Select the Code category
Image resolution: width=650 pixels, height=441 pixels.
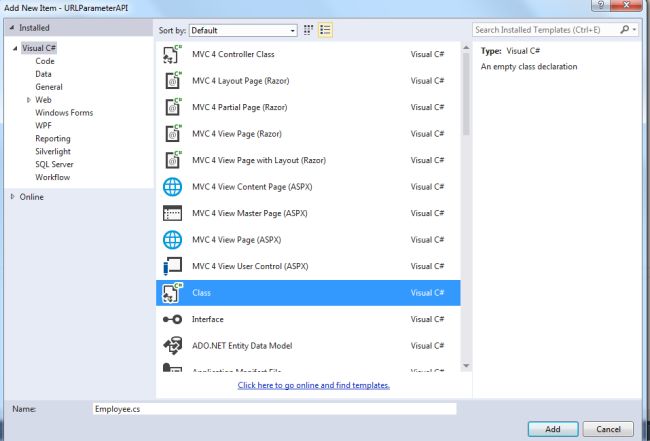pos(45,61)
